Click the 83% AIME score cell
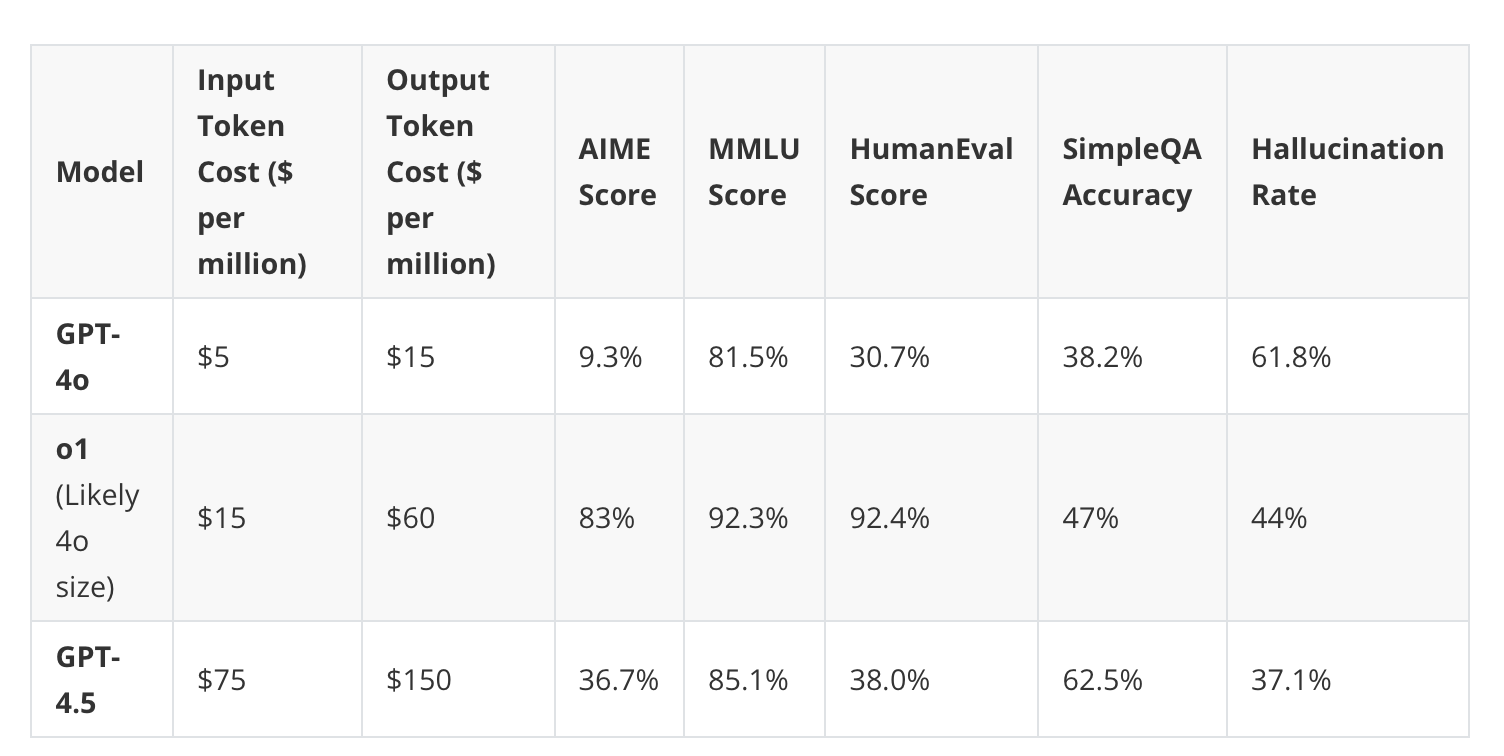Screen dimensions: 1504x756 click(x=606, y=518)
